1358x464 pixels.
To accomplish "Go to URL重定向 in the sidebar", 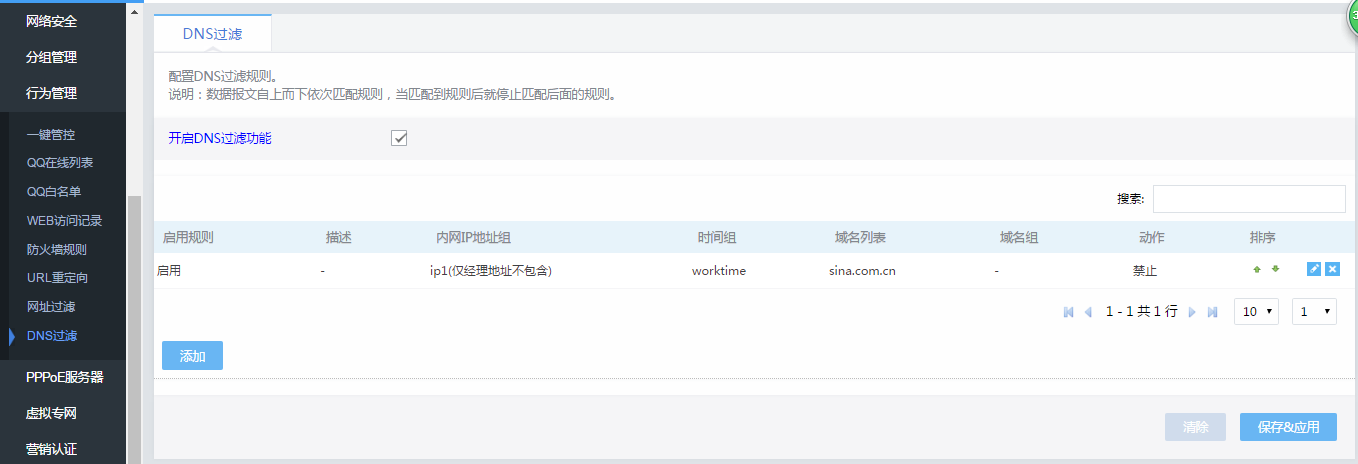I will pos(57,277).
